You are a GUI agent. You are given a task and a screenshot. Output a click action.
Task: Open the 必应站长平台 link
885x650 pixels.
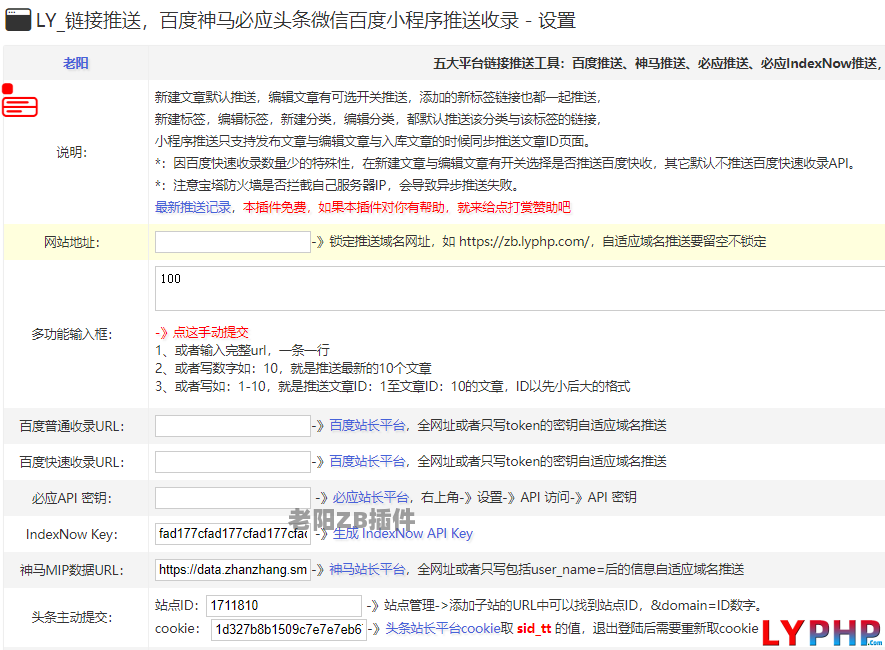(370, 497)
